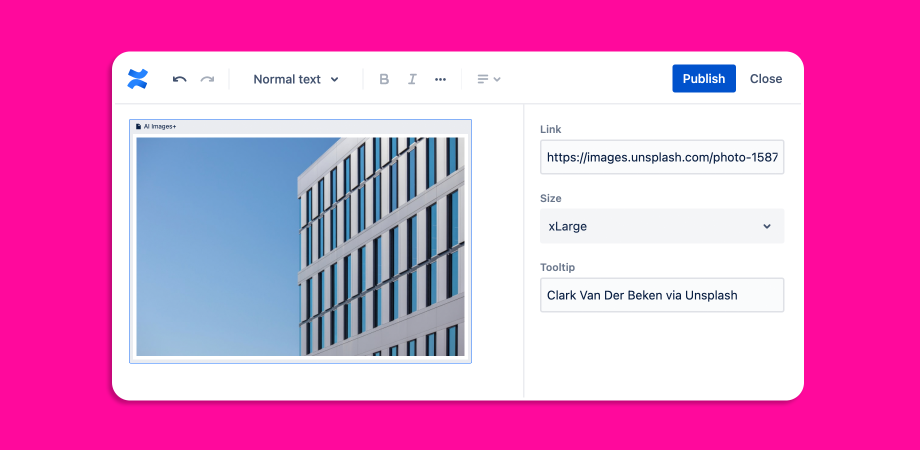
Task: Undo the last edit
Action: [180, 79]
